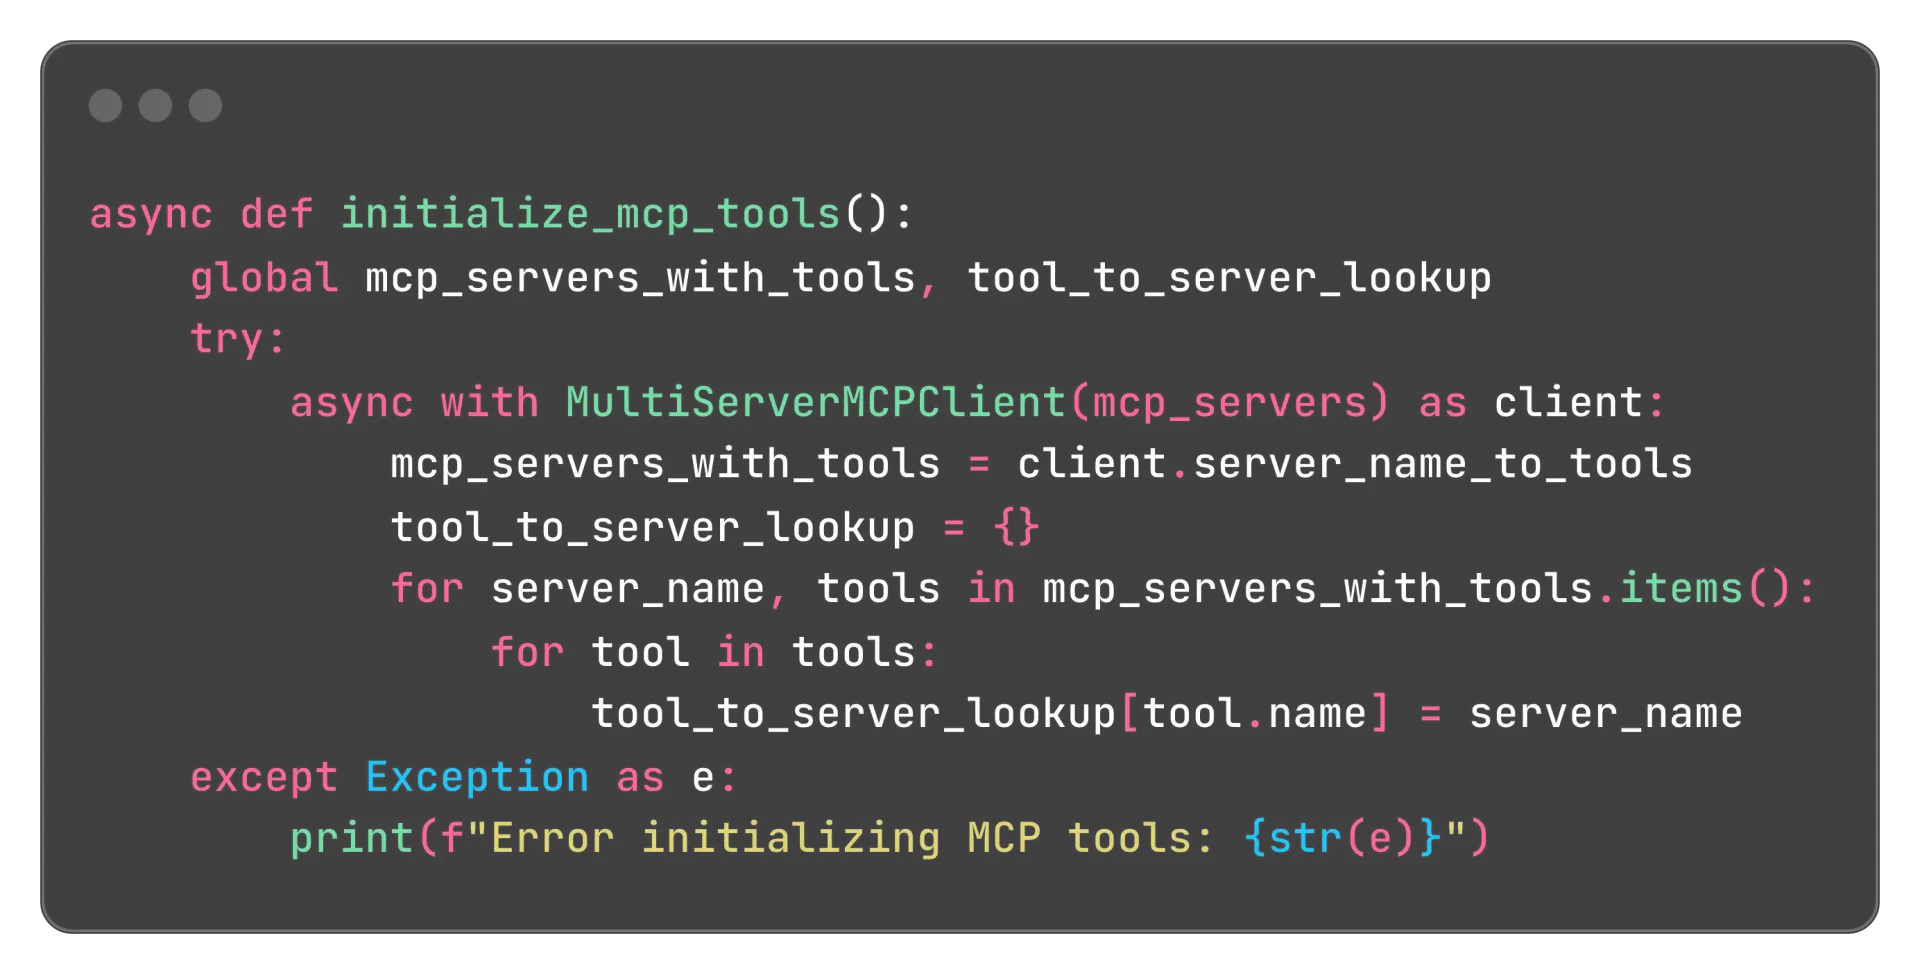Click the empty dict literal '{}'

click(1016, 526)
